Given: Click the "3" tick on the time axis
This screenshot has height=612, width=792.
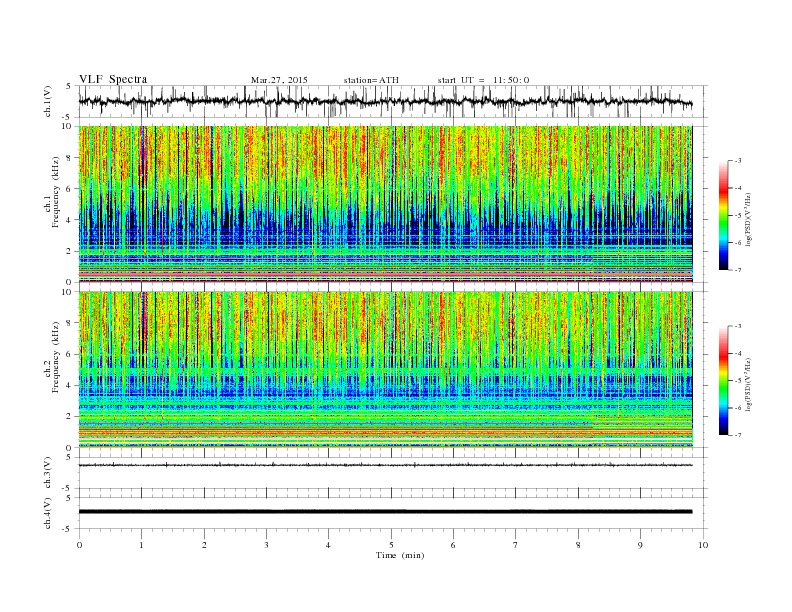Looking at the screenshot, I should (x=266, y=545).
